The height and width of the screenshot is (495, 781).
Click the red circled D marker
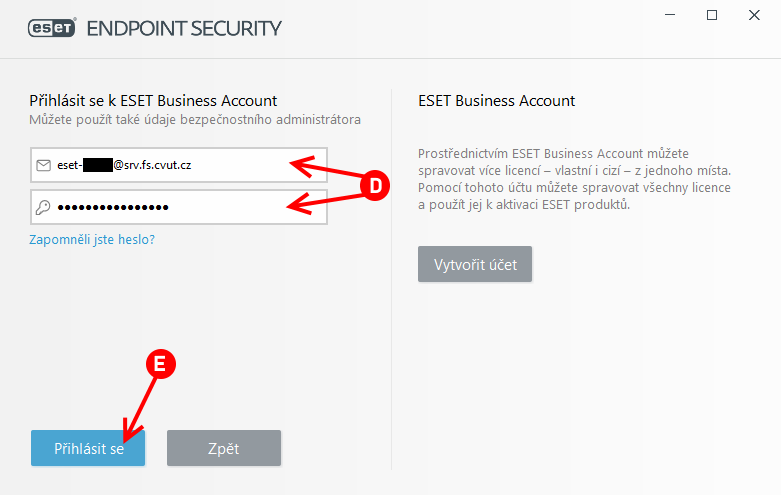pyautogui.click(x=375, y=186)
